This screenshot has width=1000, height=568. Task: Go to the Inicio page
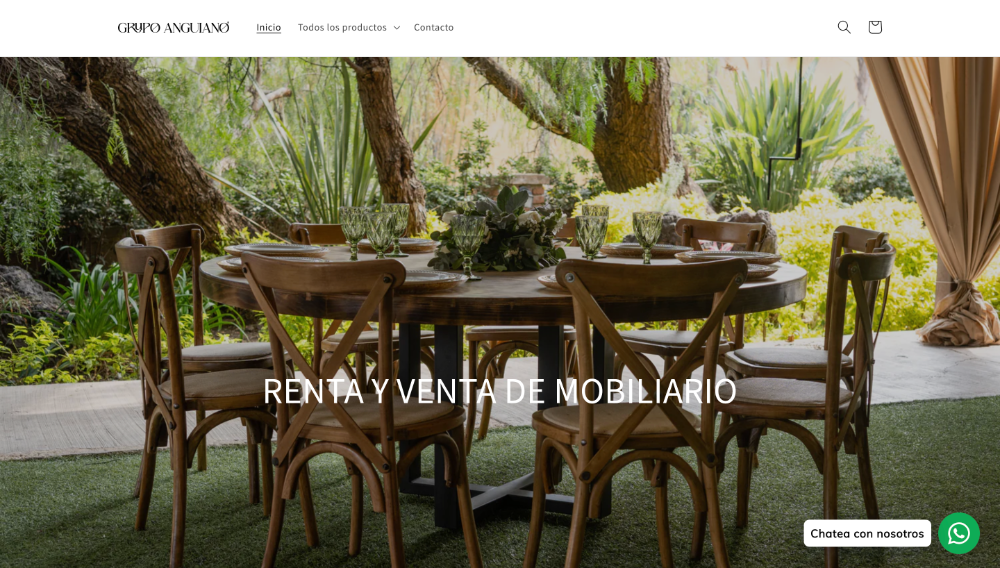(268, 27)
